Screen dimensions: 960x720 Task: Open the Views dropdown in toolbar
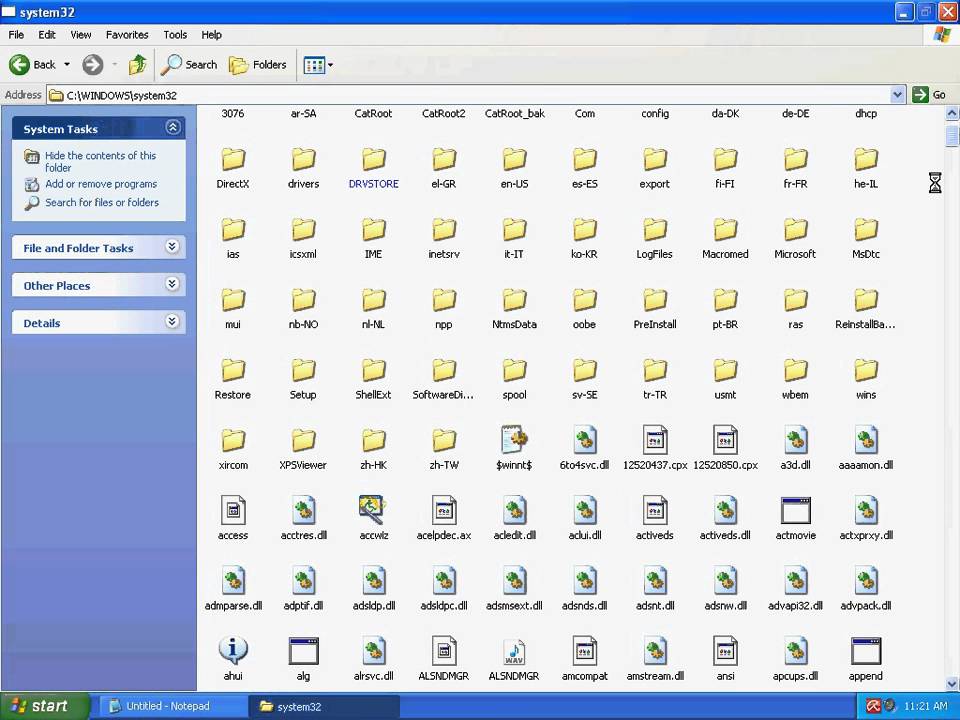tap(318, 64)
